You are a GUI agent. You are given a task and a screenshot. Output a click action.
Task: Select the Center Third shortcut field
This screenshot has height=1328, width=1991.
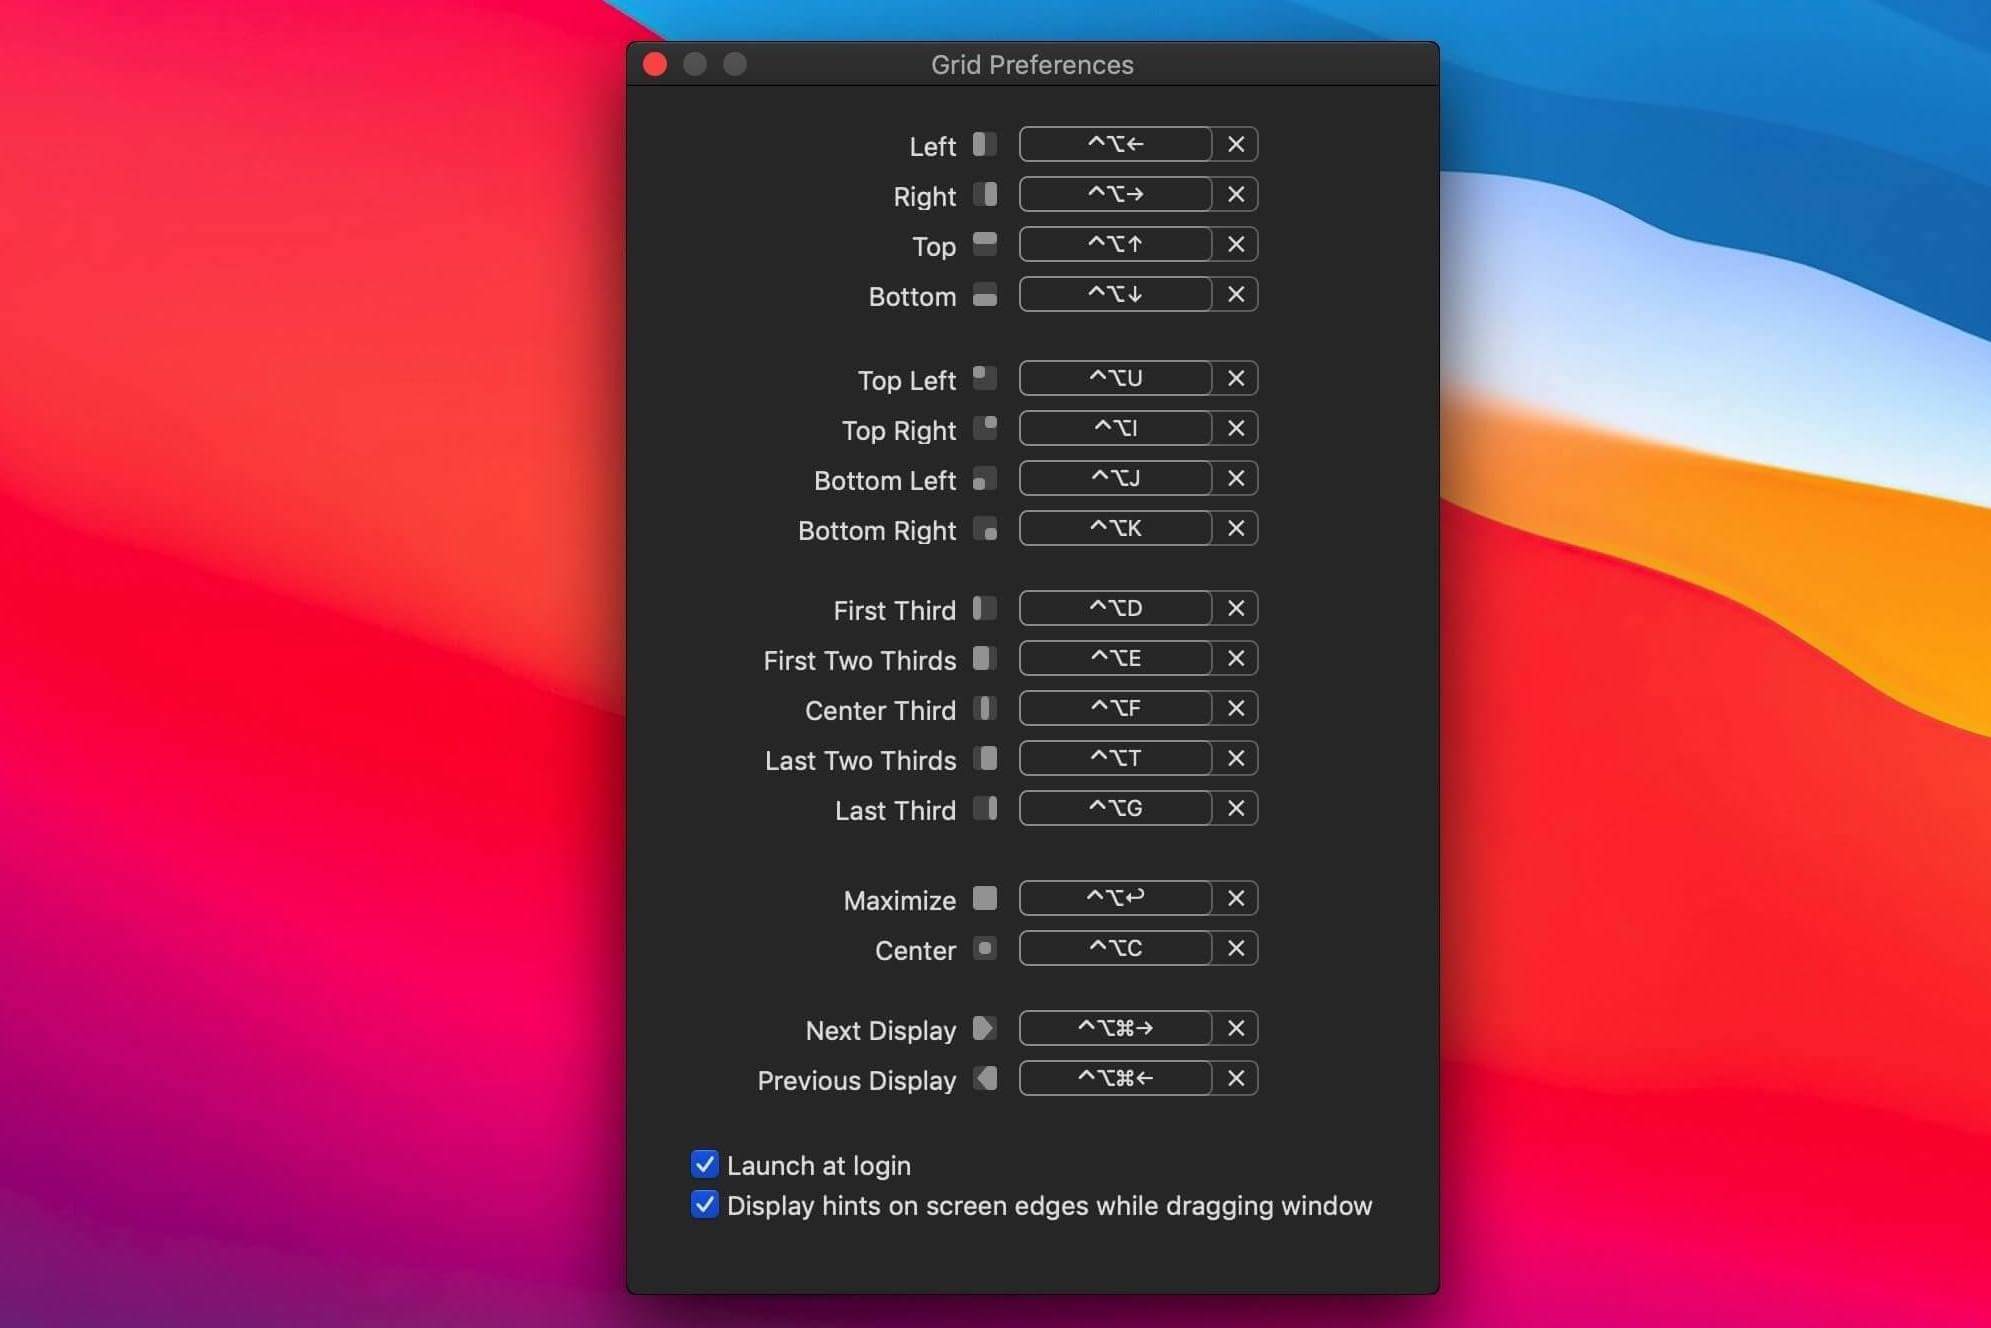[x=1116, y=709]
